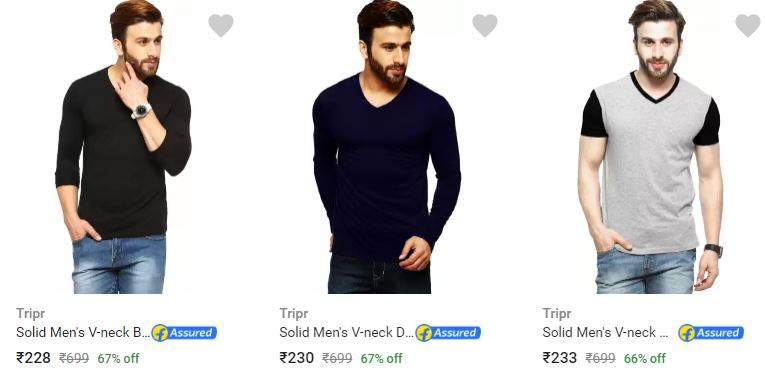The height and width of the screenshot is (376, 765).
Task: Open black long-sleeve T-shirt product image
Action: pos(123,147)
